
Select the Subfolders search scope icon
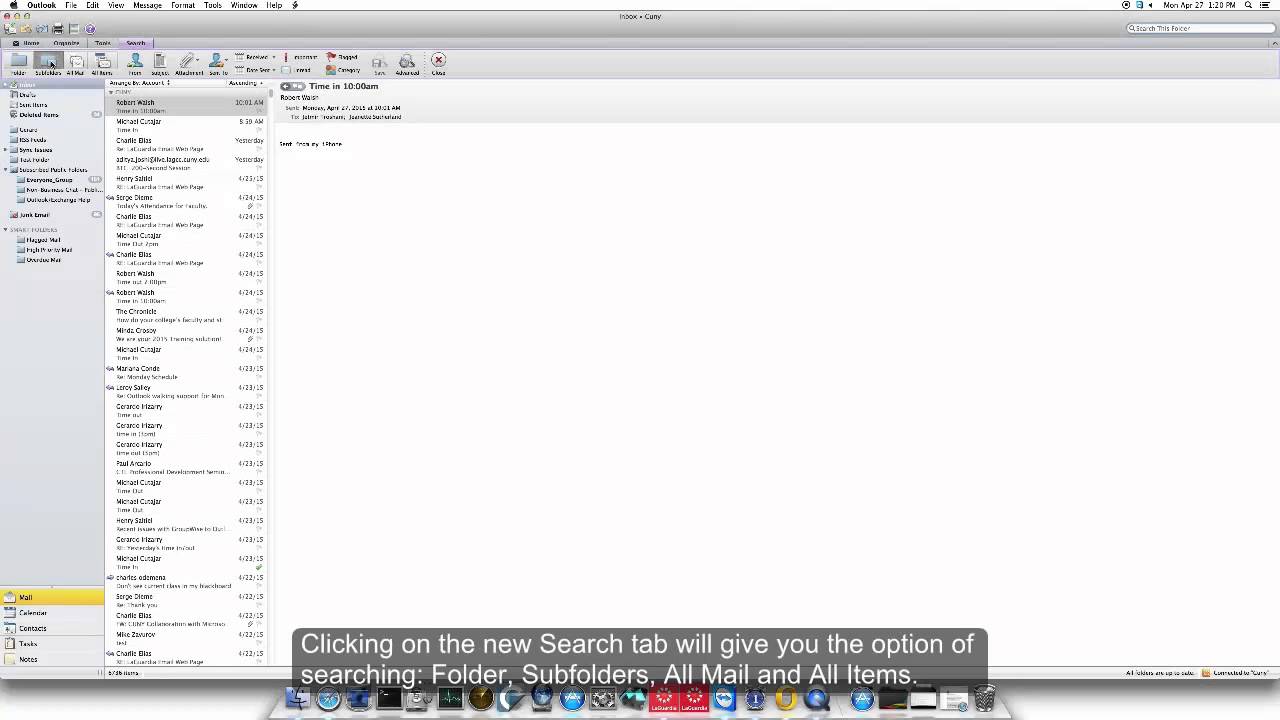tap(48, 63)
